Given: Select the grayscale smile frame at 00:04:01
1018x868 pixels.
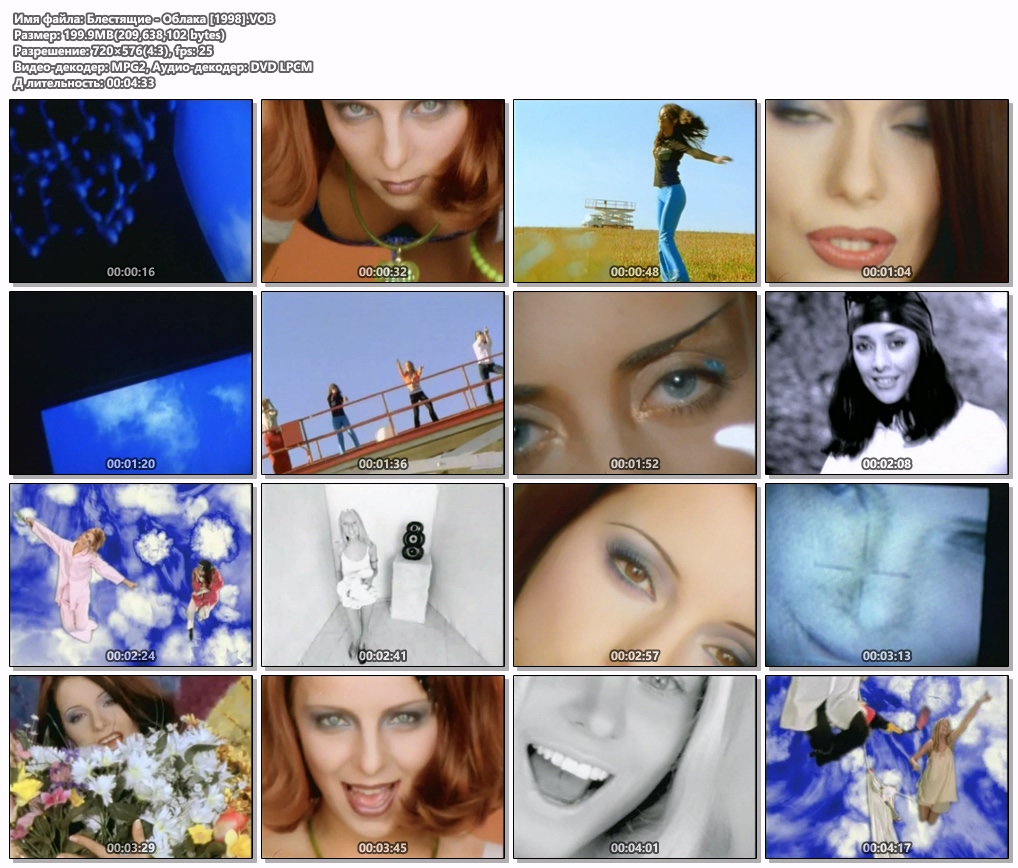Looking at the screenshot, I should click(635, 767).
